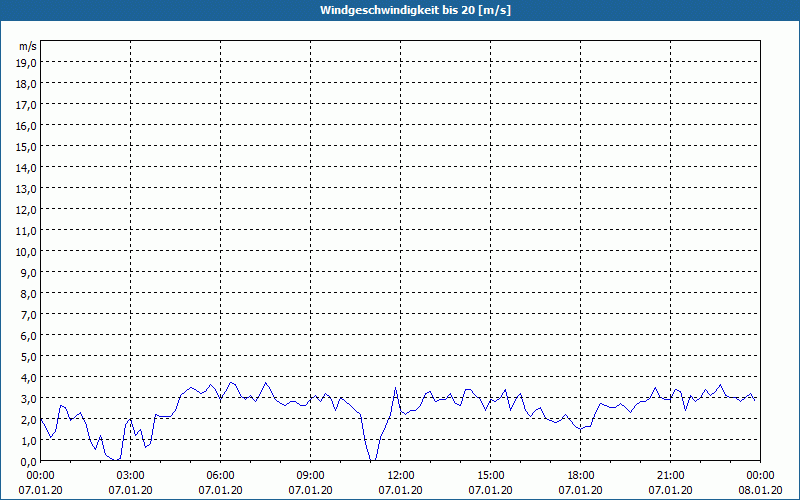Screen dimensions: 800x500
Task: Click the 15:00 time label
Action: [490, 476]
